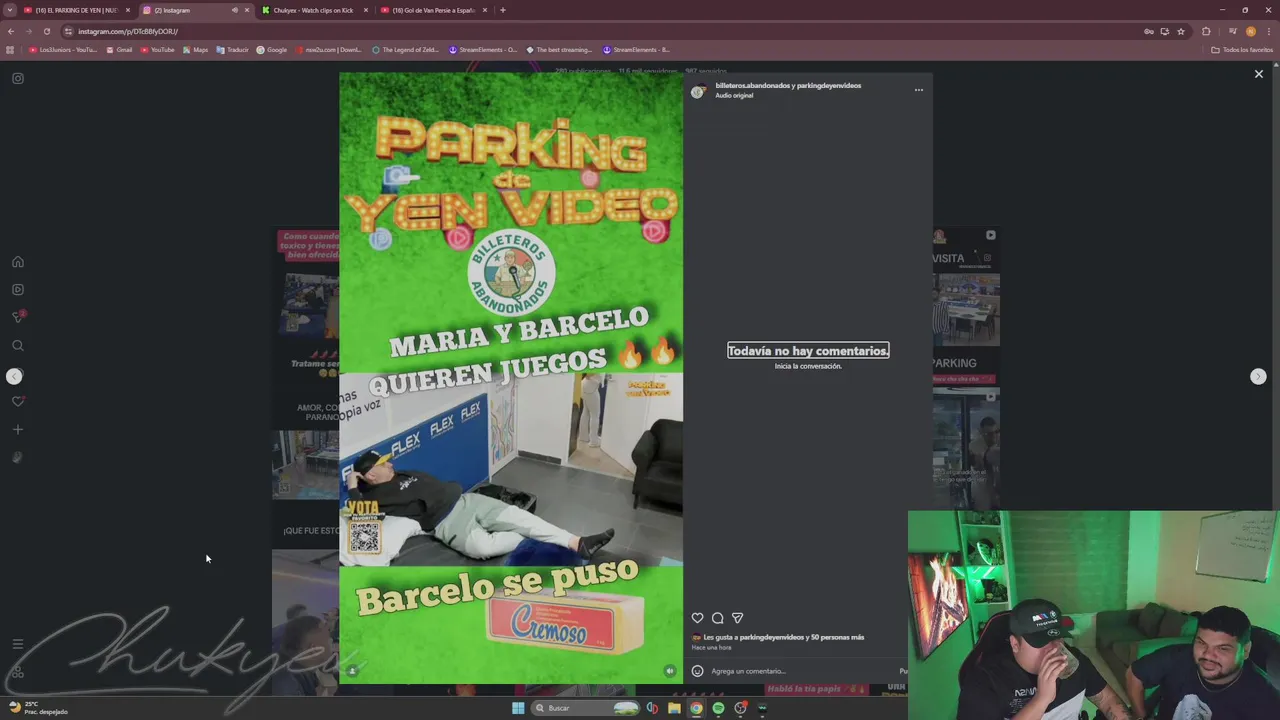The image size is (1280, 720).
Task: Open the apps grid in bookmarks bar
Action: (10, 50)
